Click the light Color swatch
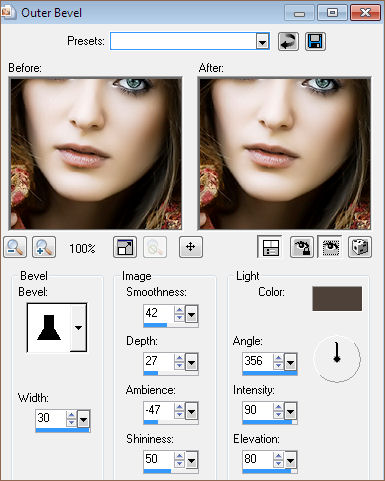Screen dimensions: 385x481 (x=337, y=298)
